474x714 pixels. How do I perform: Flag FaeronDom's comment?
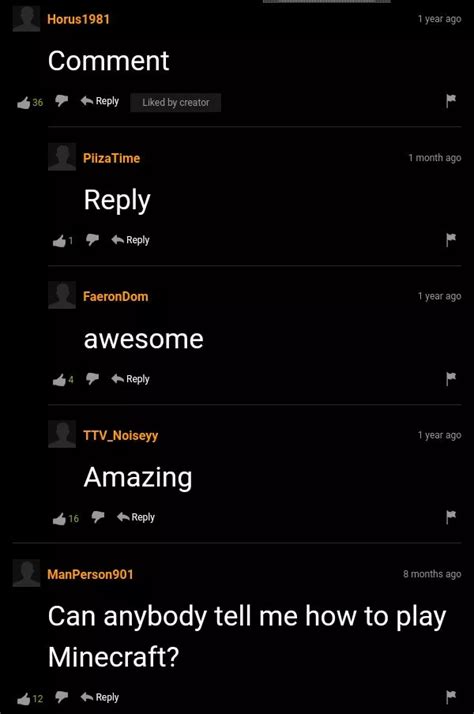[450, 378]
